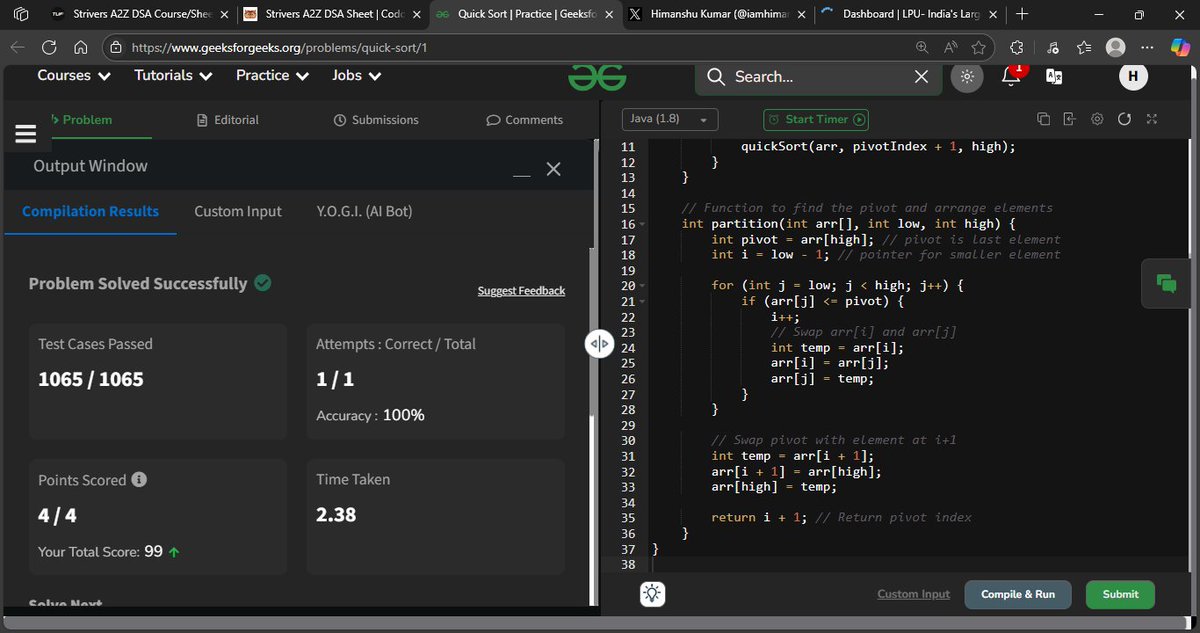The width and height of the screenshot is (1200, 633).
Task: Open the hamburger side menu
Action: click(x=26, y=133)
